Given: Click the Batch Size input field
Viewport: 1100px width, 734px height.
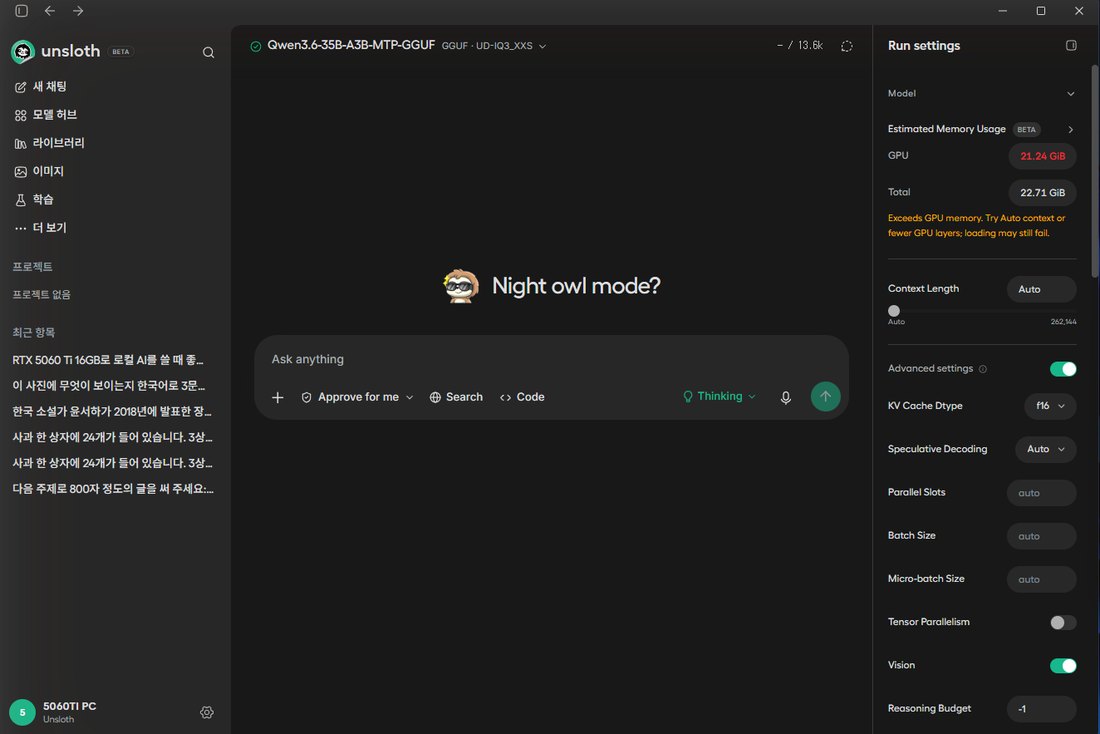Looking at the screenshot, I should coord(1041,536).
